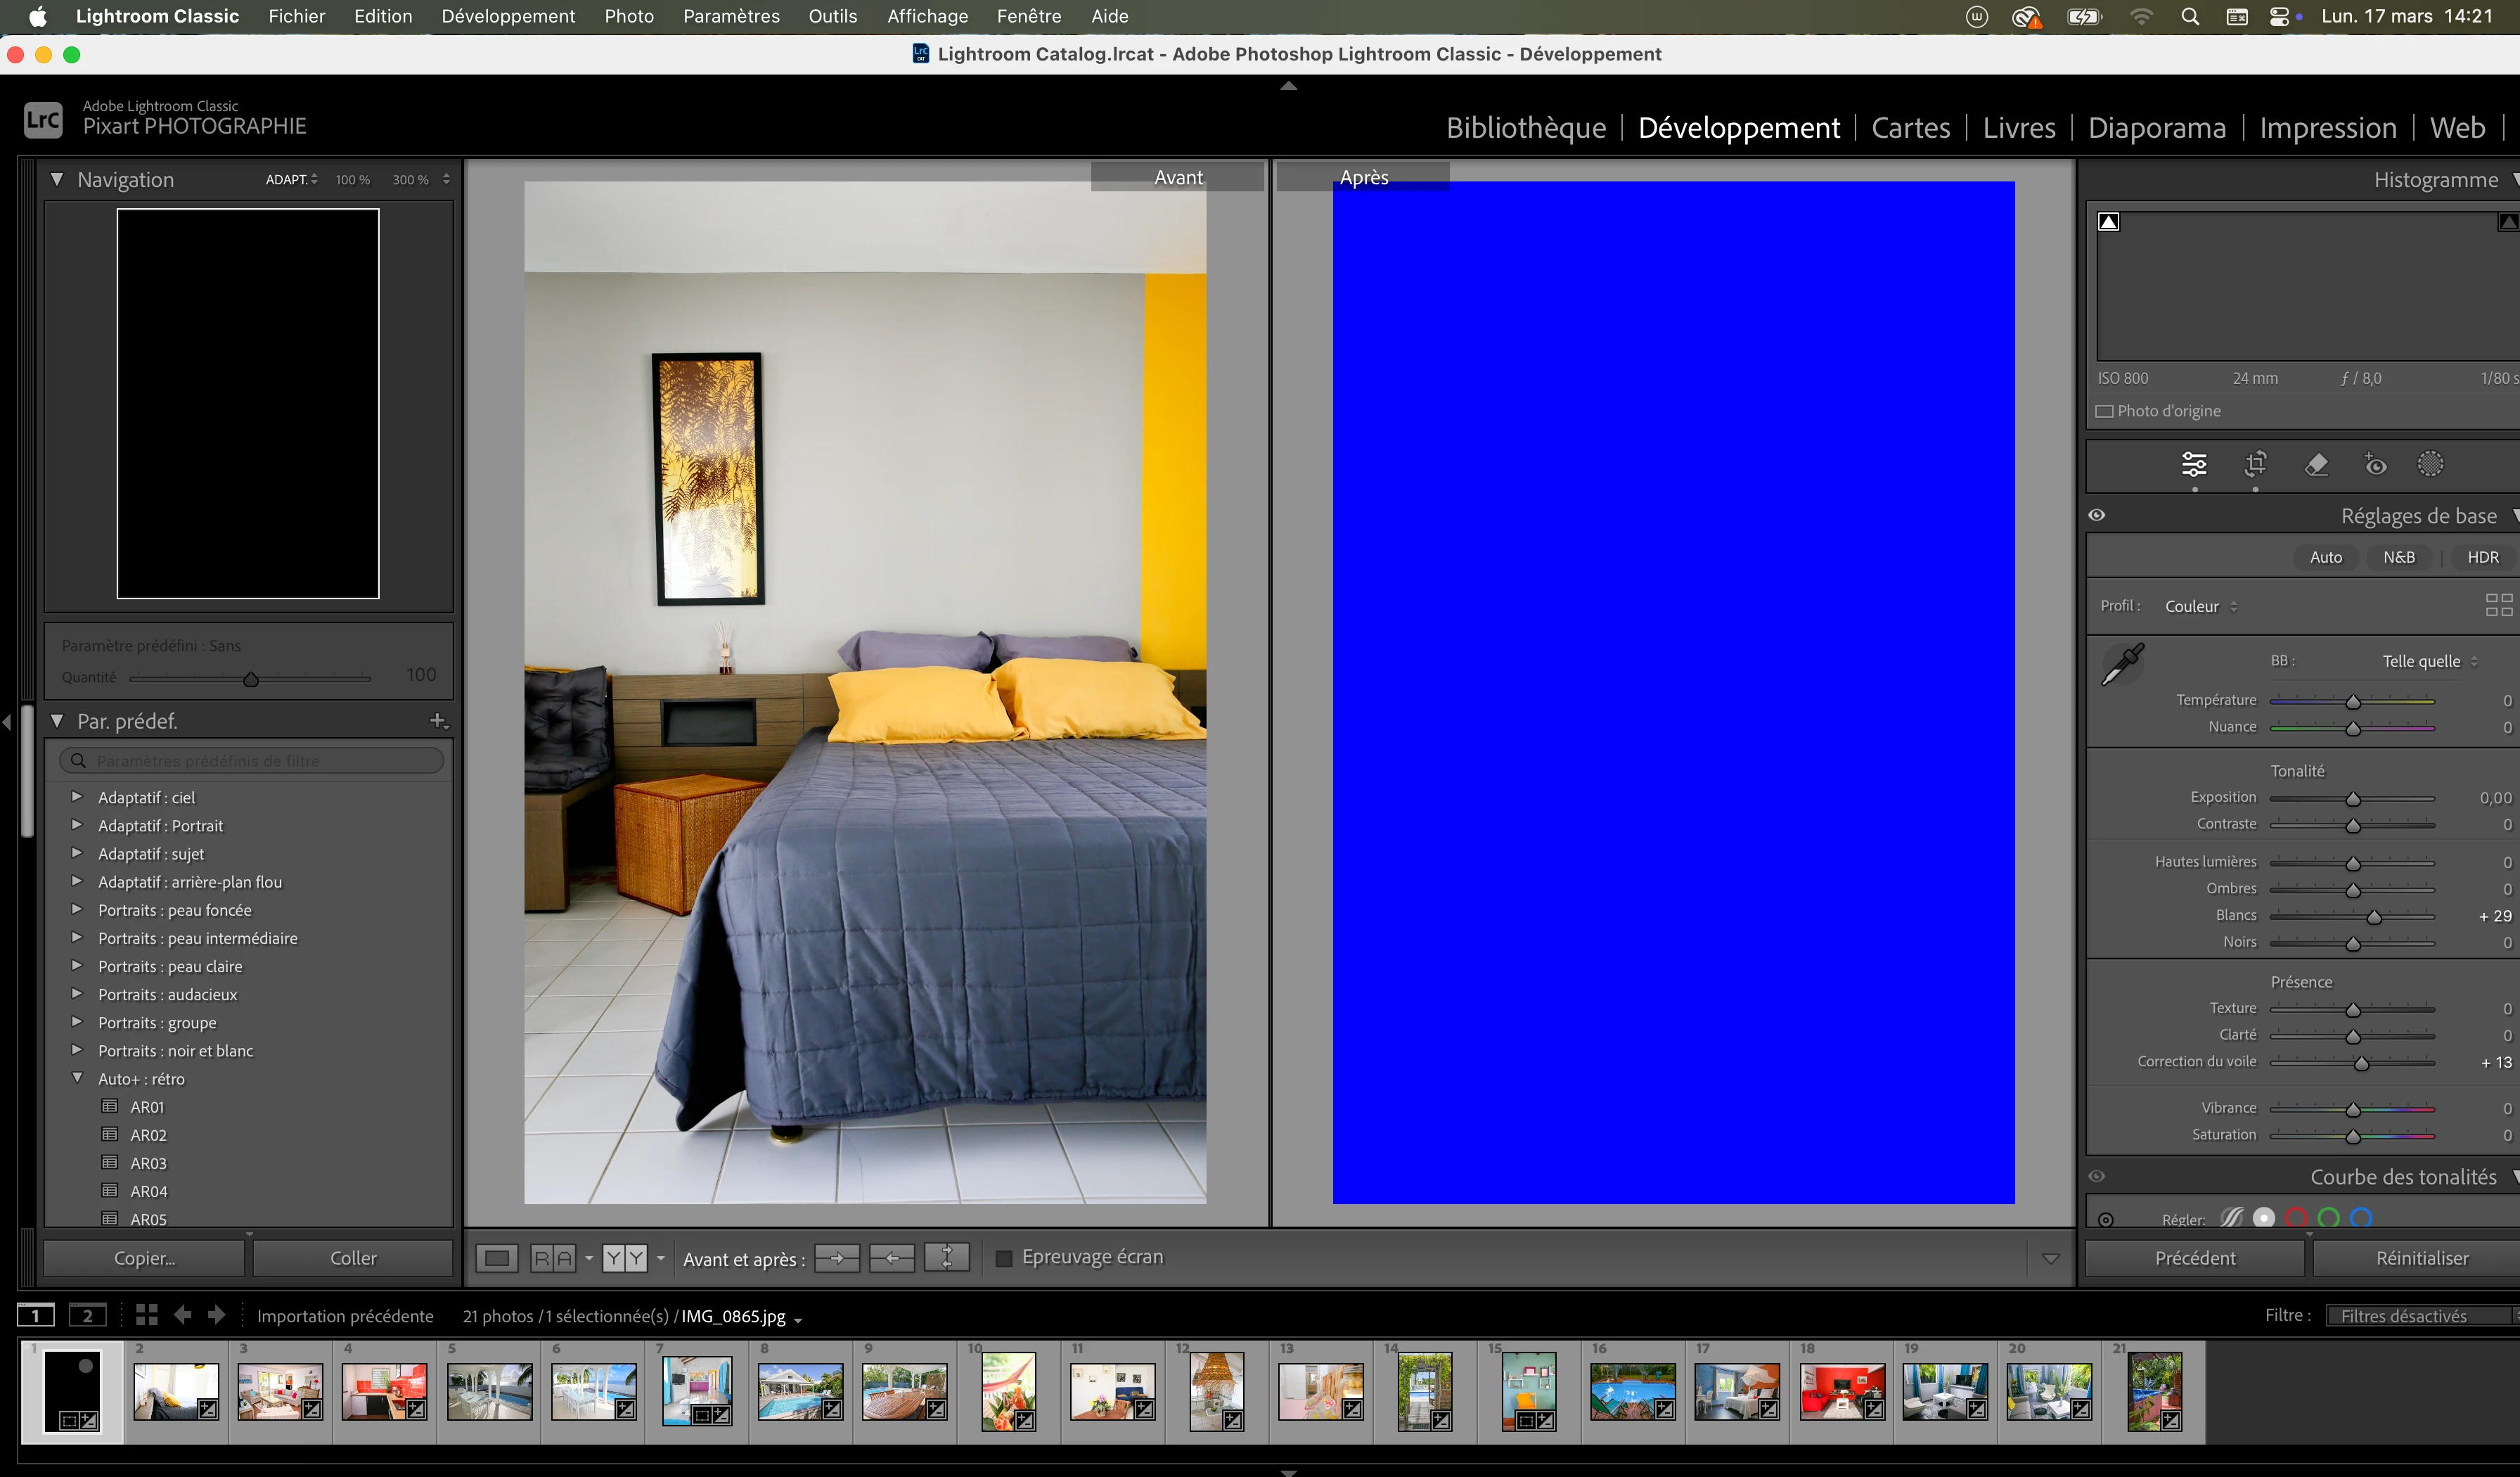Screen dimensions: 2520x1477
Task: Pick the white balance eyedropper
Action: [2123, 664]
